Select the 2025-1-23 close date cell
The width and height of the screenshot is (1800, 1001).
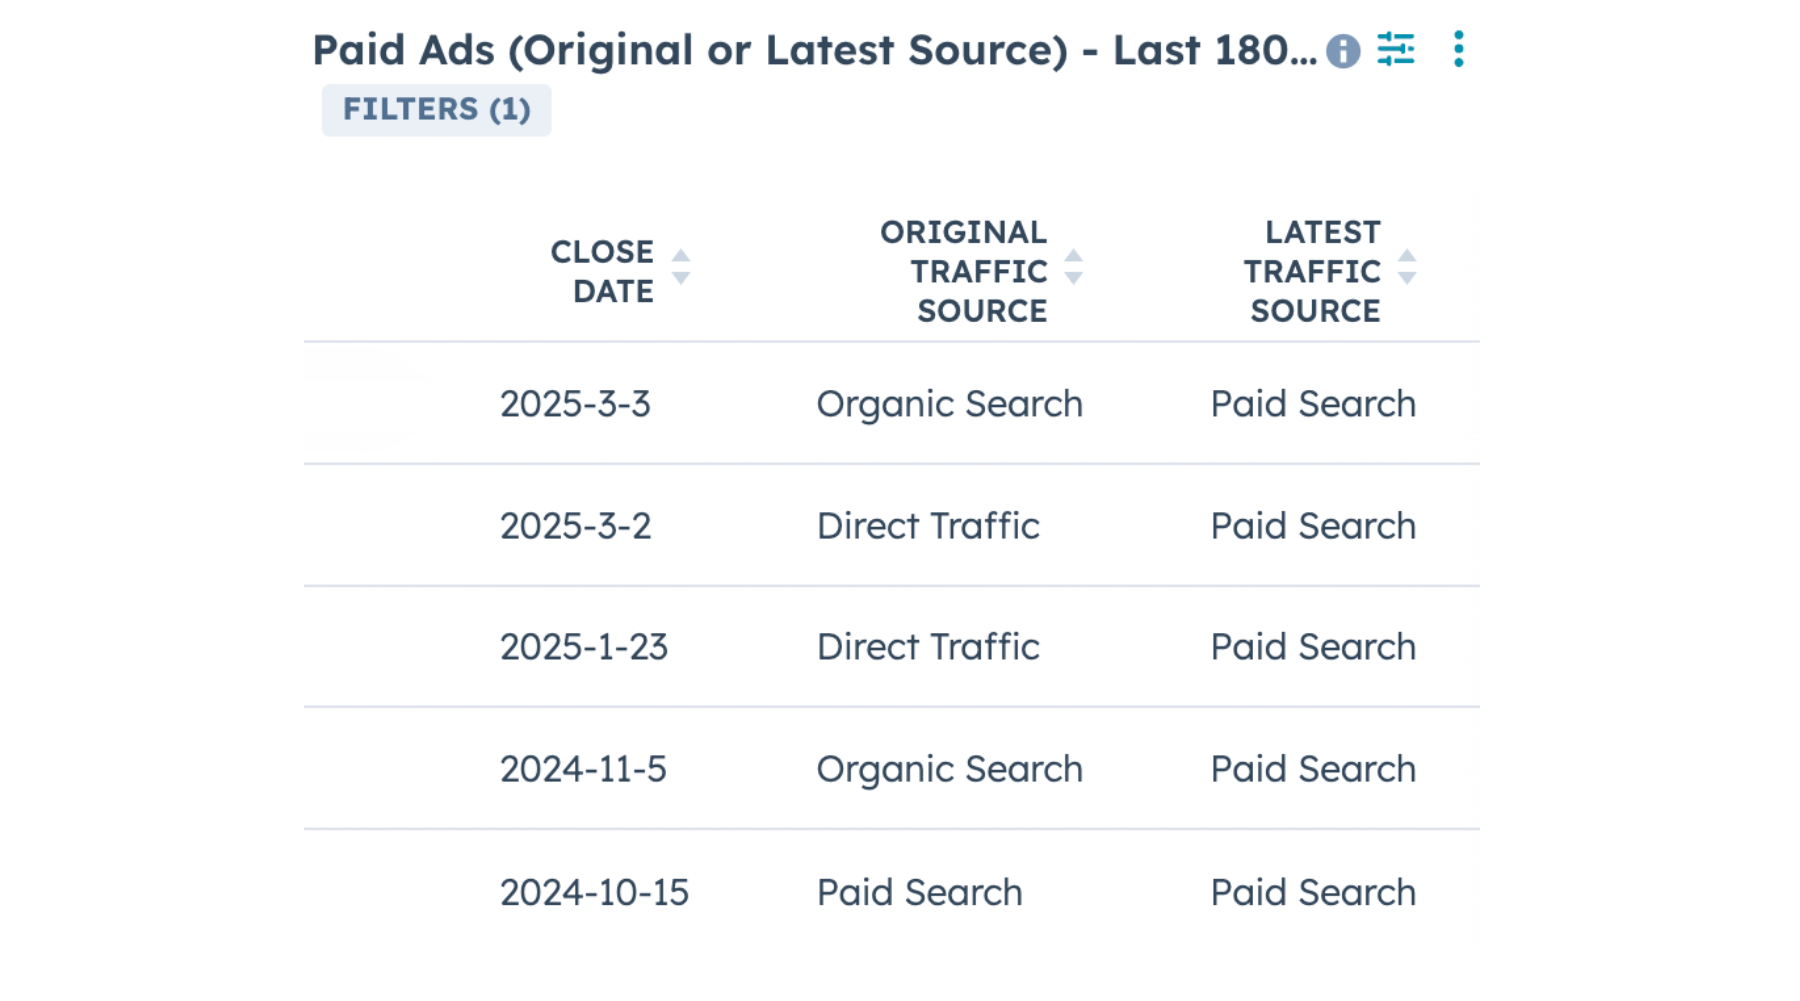click(584, 647)
